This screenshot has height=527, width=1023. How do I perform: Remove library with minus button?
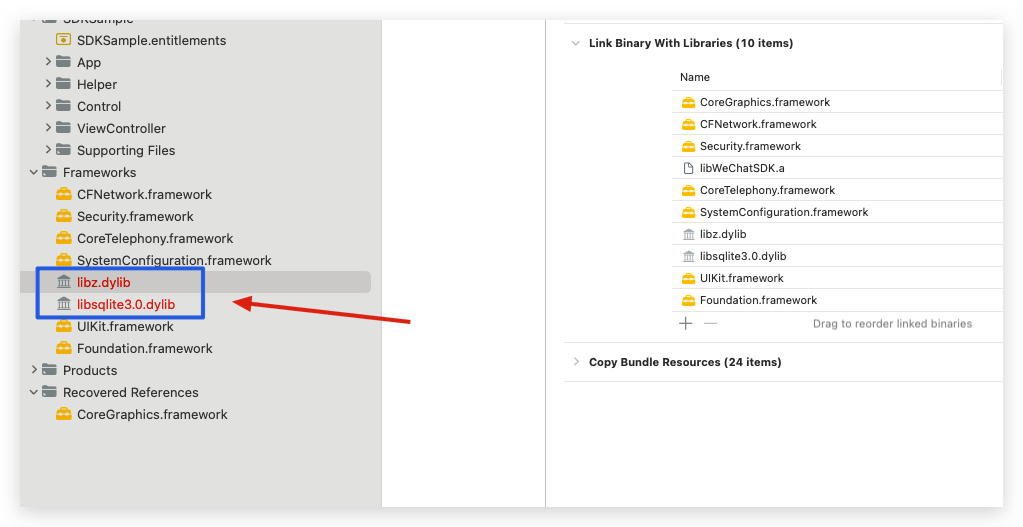710,324
